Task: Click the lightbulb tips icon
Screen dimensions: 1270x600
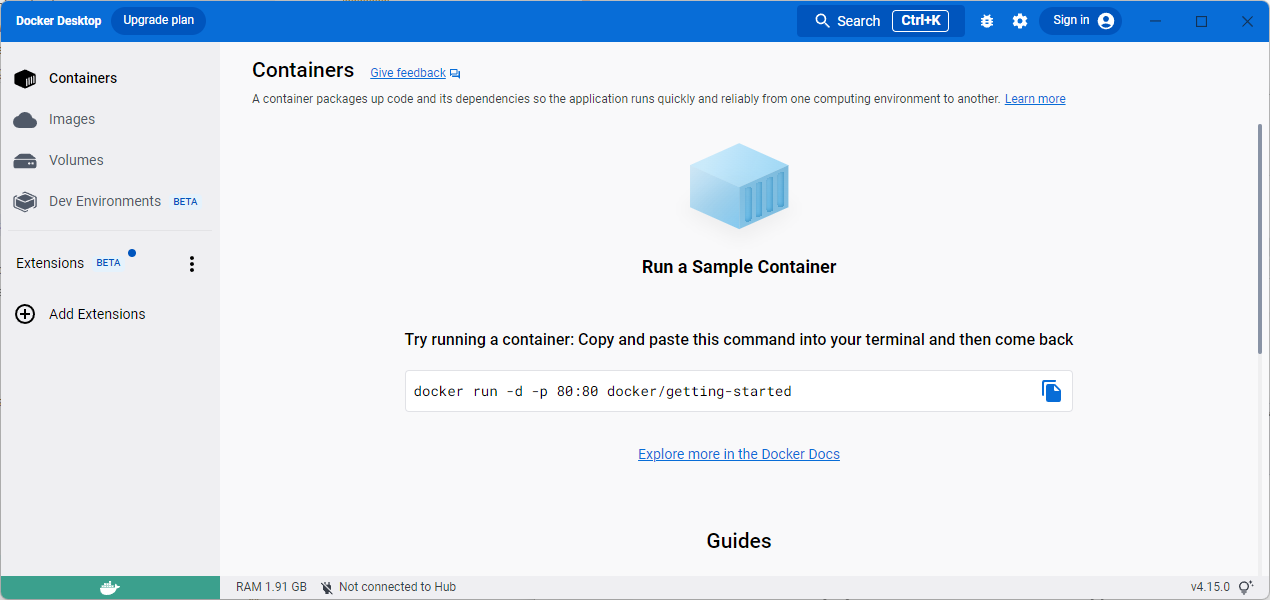Action: point(1246,587)
